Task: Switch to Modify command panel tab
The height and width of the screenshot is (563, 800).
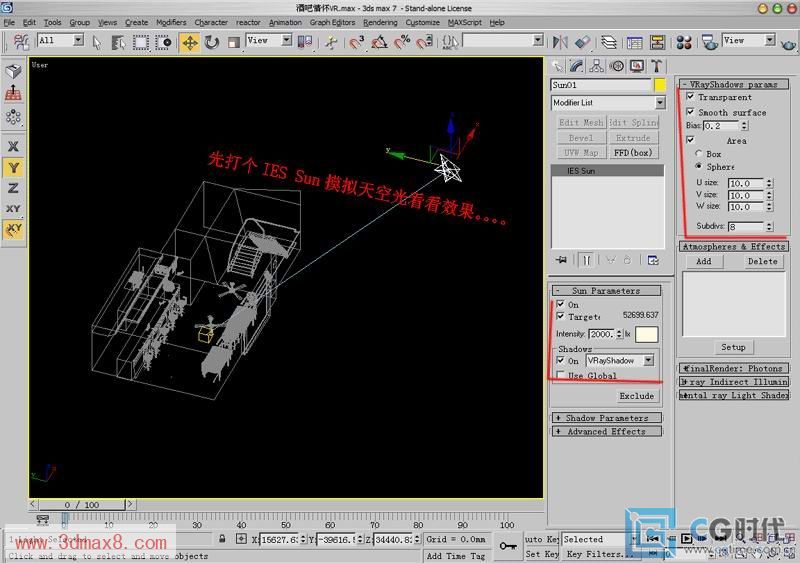Action: point(577,66)
